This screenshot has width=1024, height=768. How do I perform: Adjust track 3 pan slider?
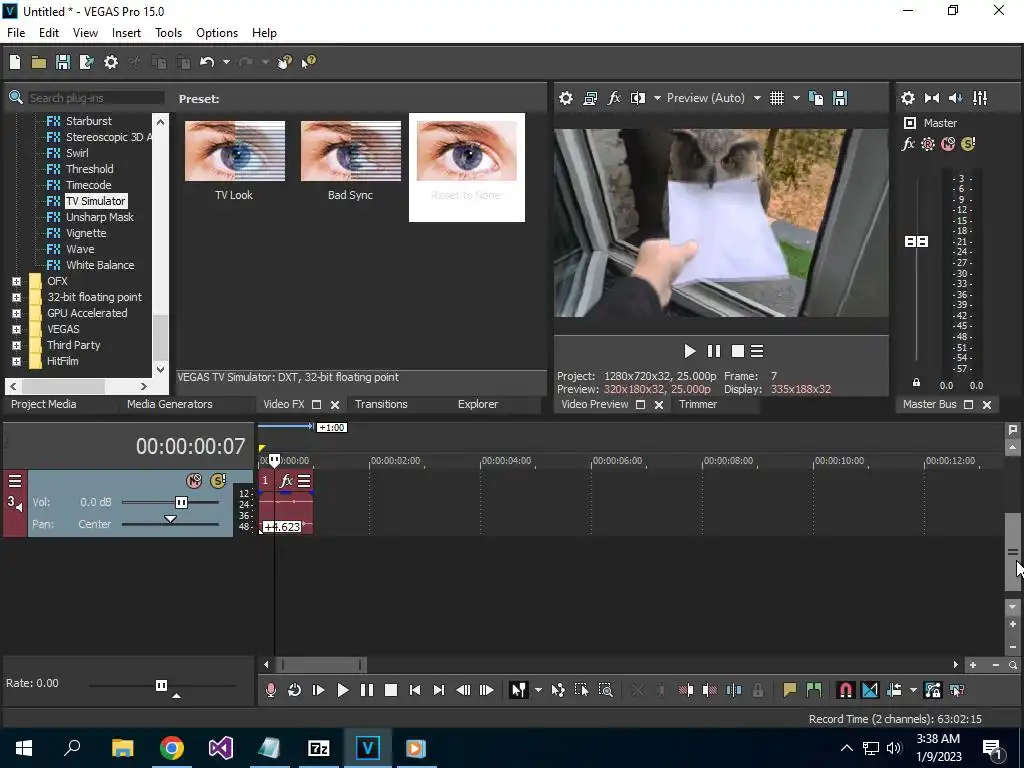click(x=170, y=520)
